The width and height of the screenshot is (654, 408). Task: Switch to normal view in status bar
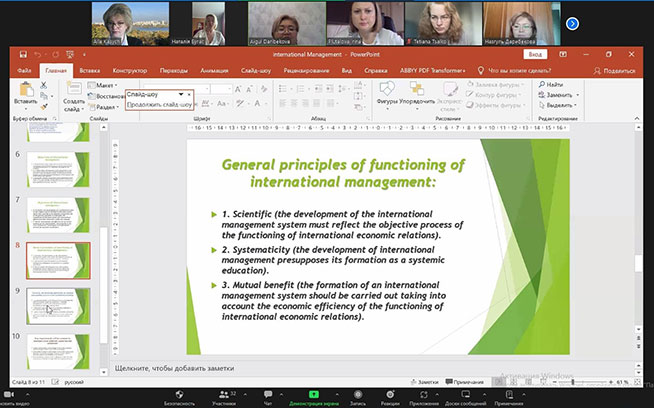click(x=498, y=382)
